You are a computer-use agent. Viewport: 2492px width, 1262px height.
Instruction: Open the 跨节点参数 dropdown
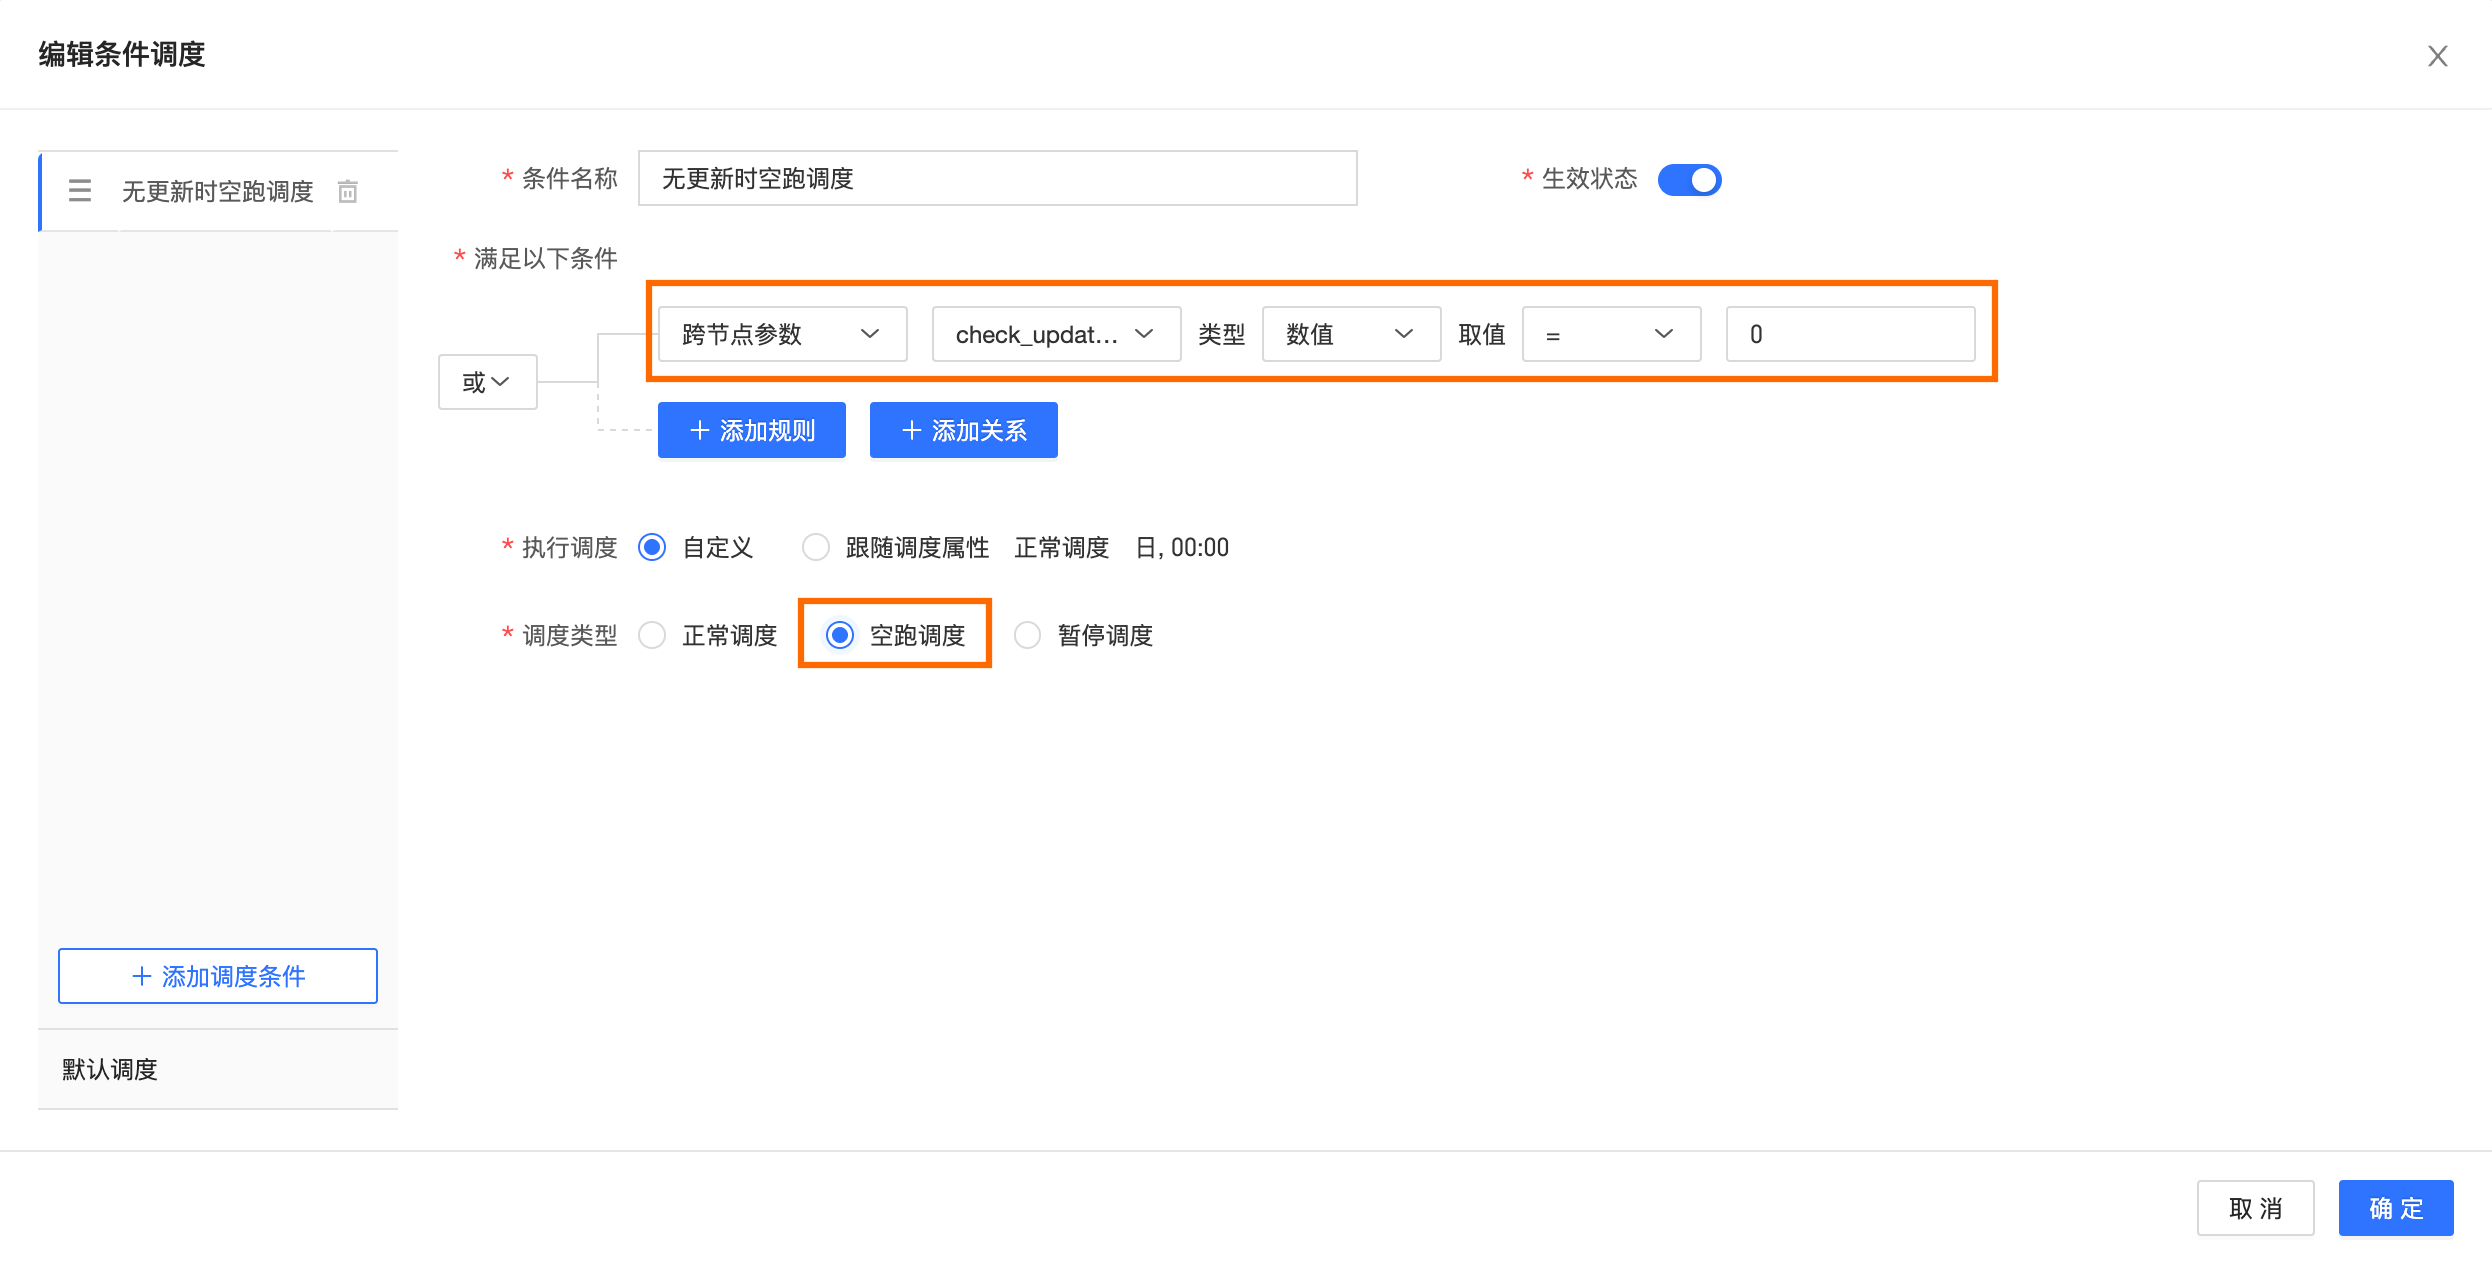(x=782, y=334)
